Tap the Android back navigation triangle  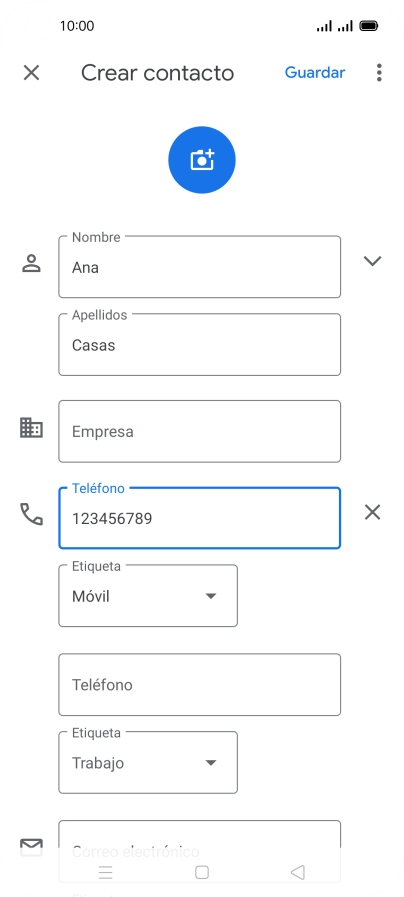click(298, 872)
